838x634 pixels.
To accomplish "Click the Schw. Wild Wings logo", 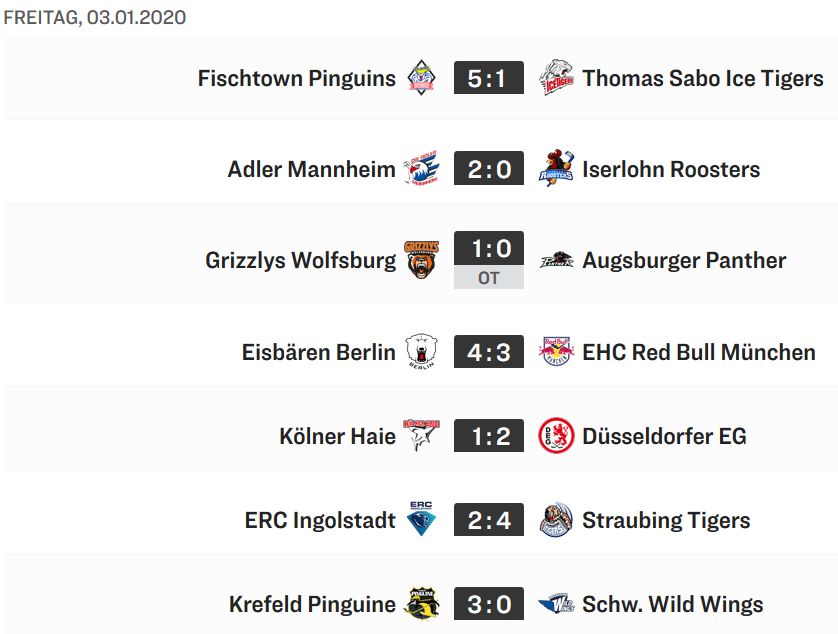I will tap(556, 604).
